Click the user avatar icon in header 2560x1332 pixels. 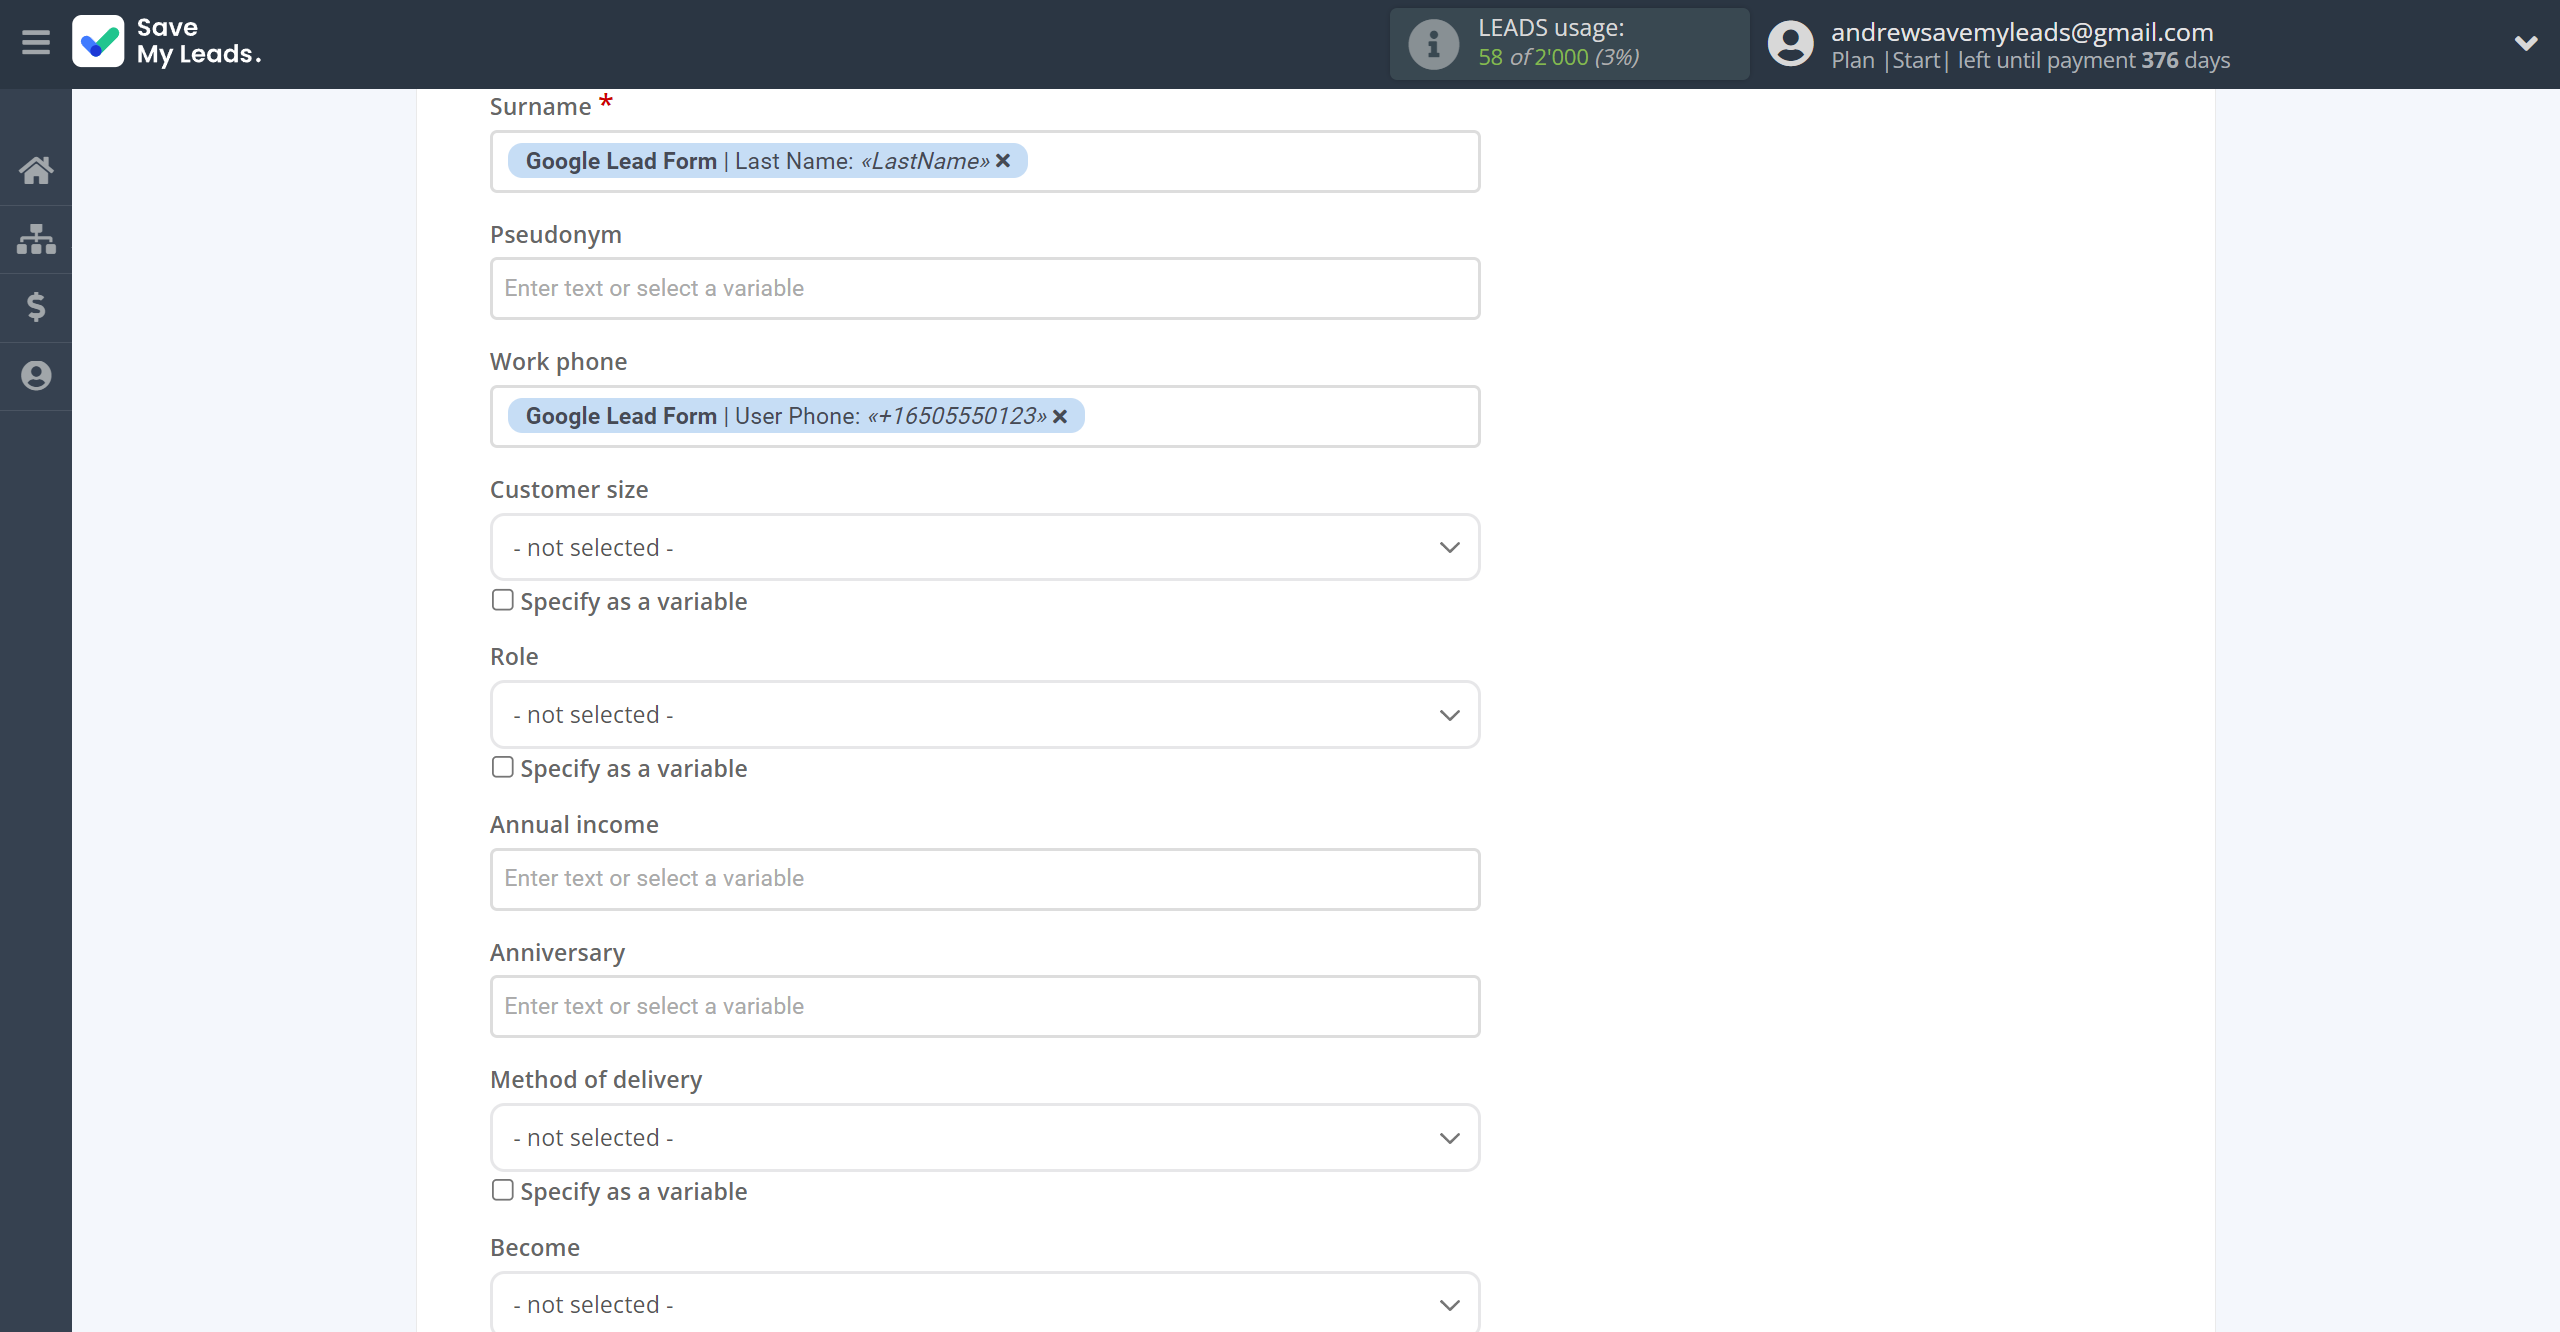pos(1790,44)
